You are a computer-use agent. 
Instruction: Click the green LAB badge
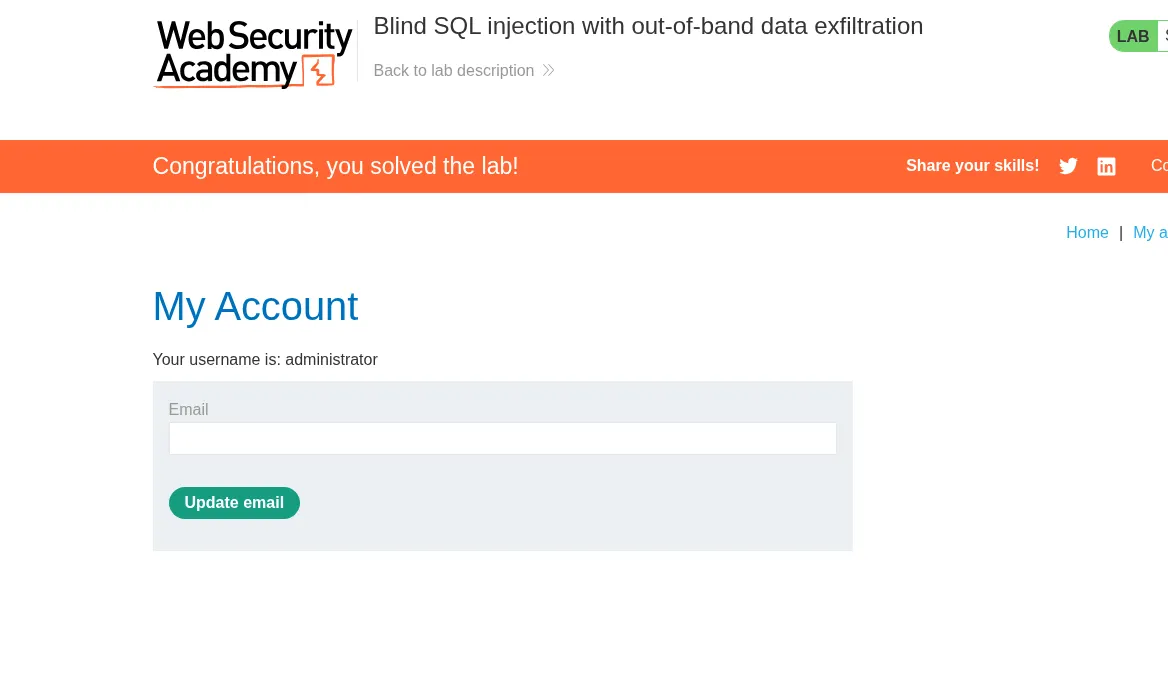click(1133, 36)
